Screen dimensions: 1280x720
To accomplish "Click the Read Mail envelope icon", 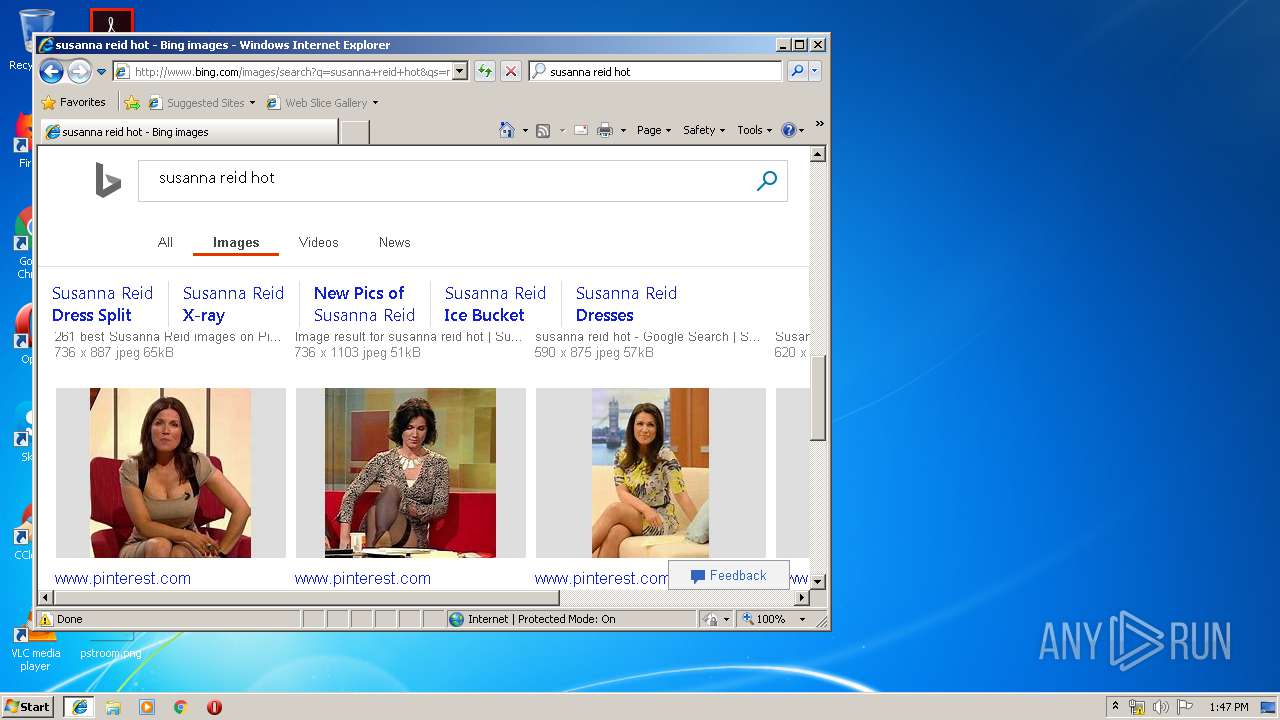I will point(580,130).
